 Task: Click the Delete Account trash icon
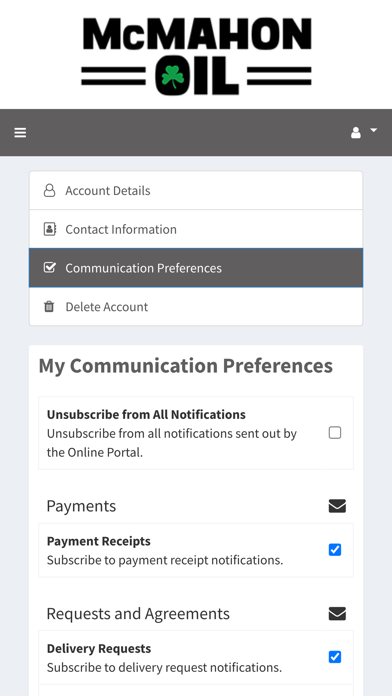click(x=49, y=306)
